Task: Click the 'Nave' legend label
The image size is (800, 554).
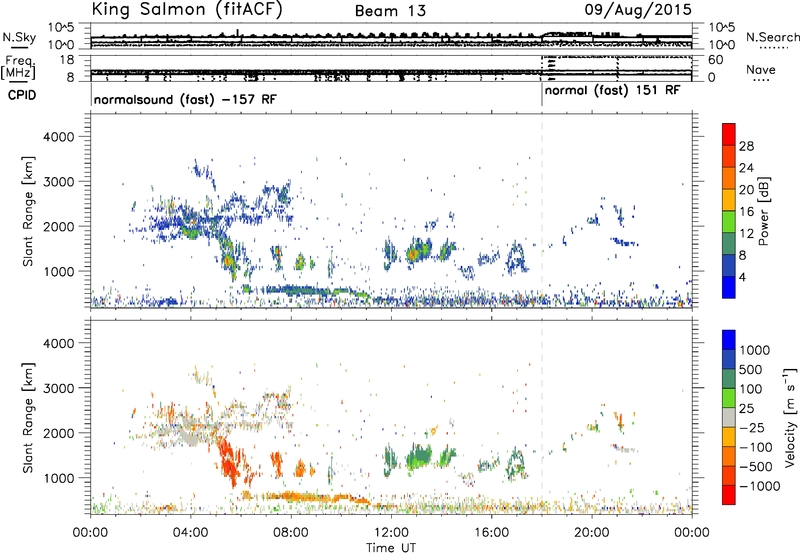Action: tap(761, 69)
